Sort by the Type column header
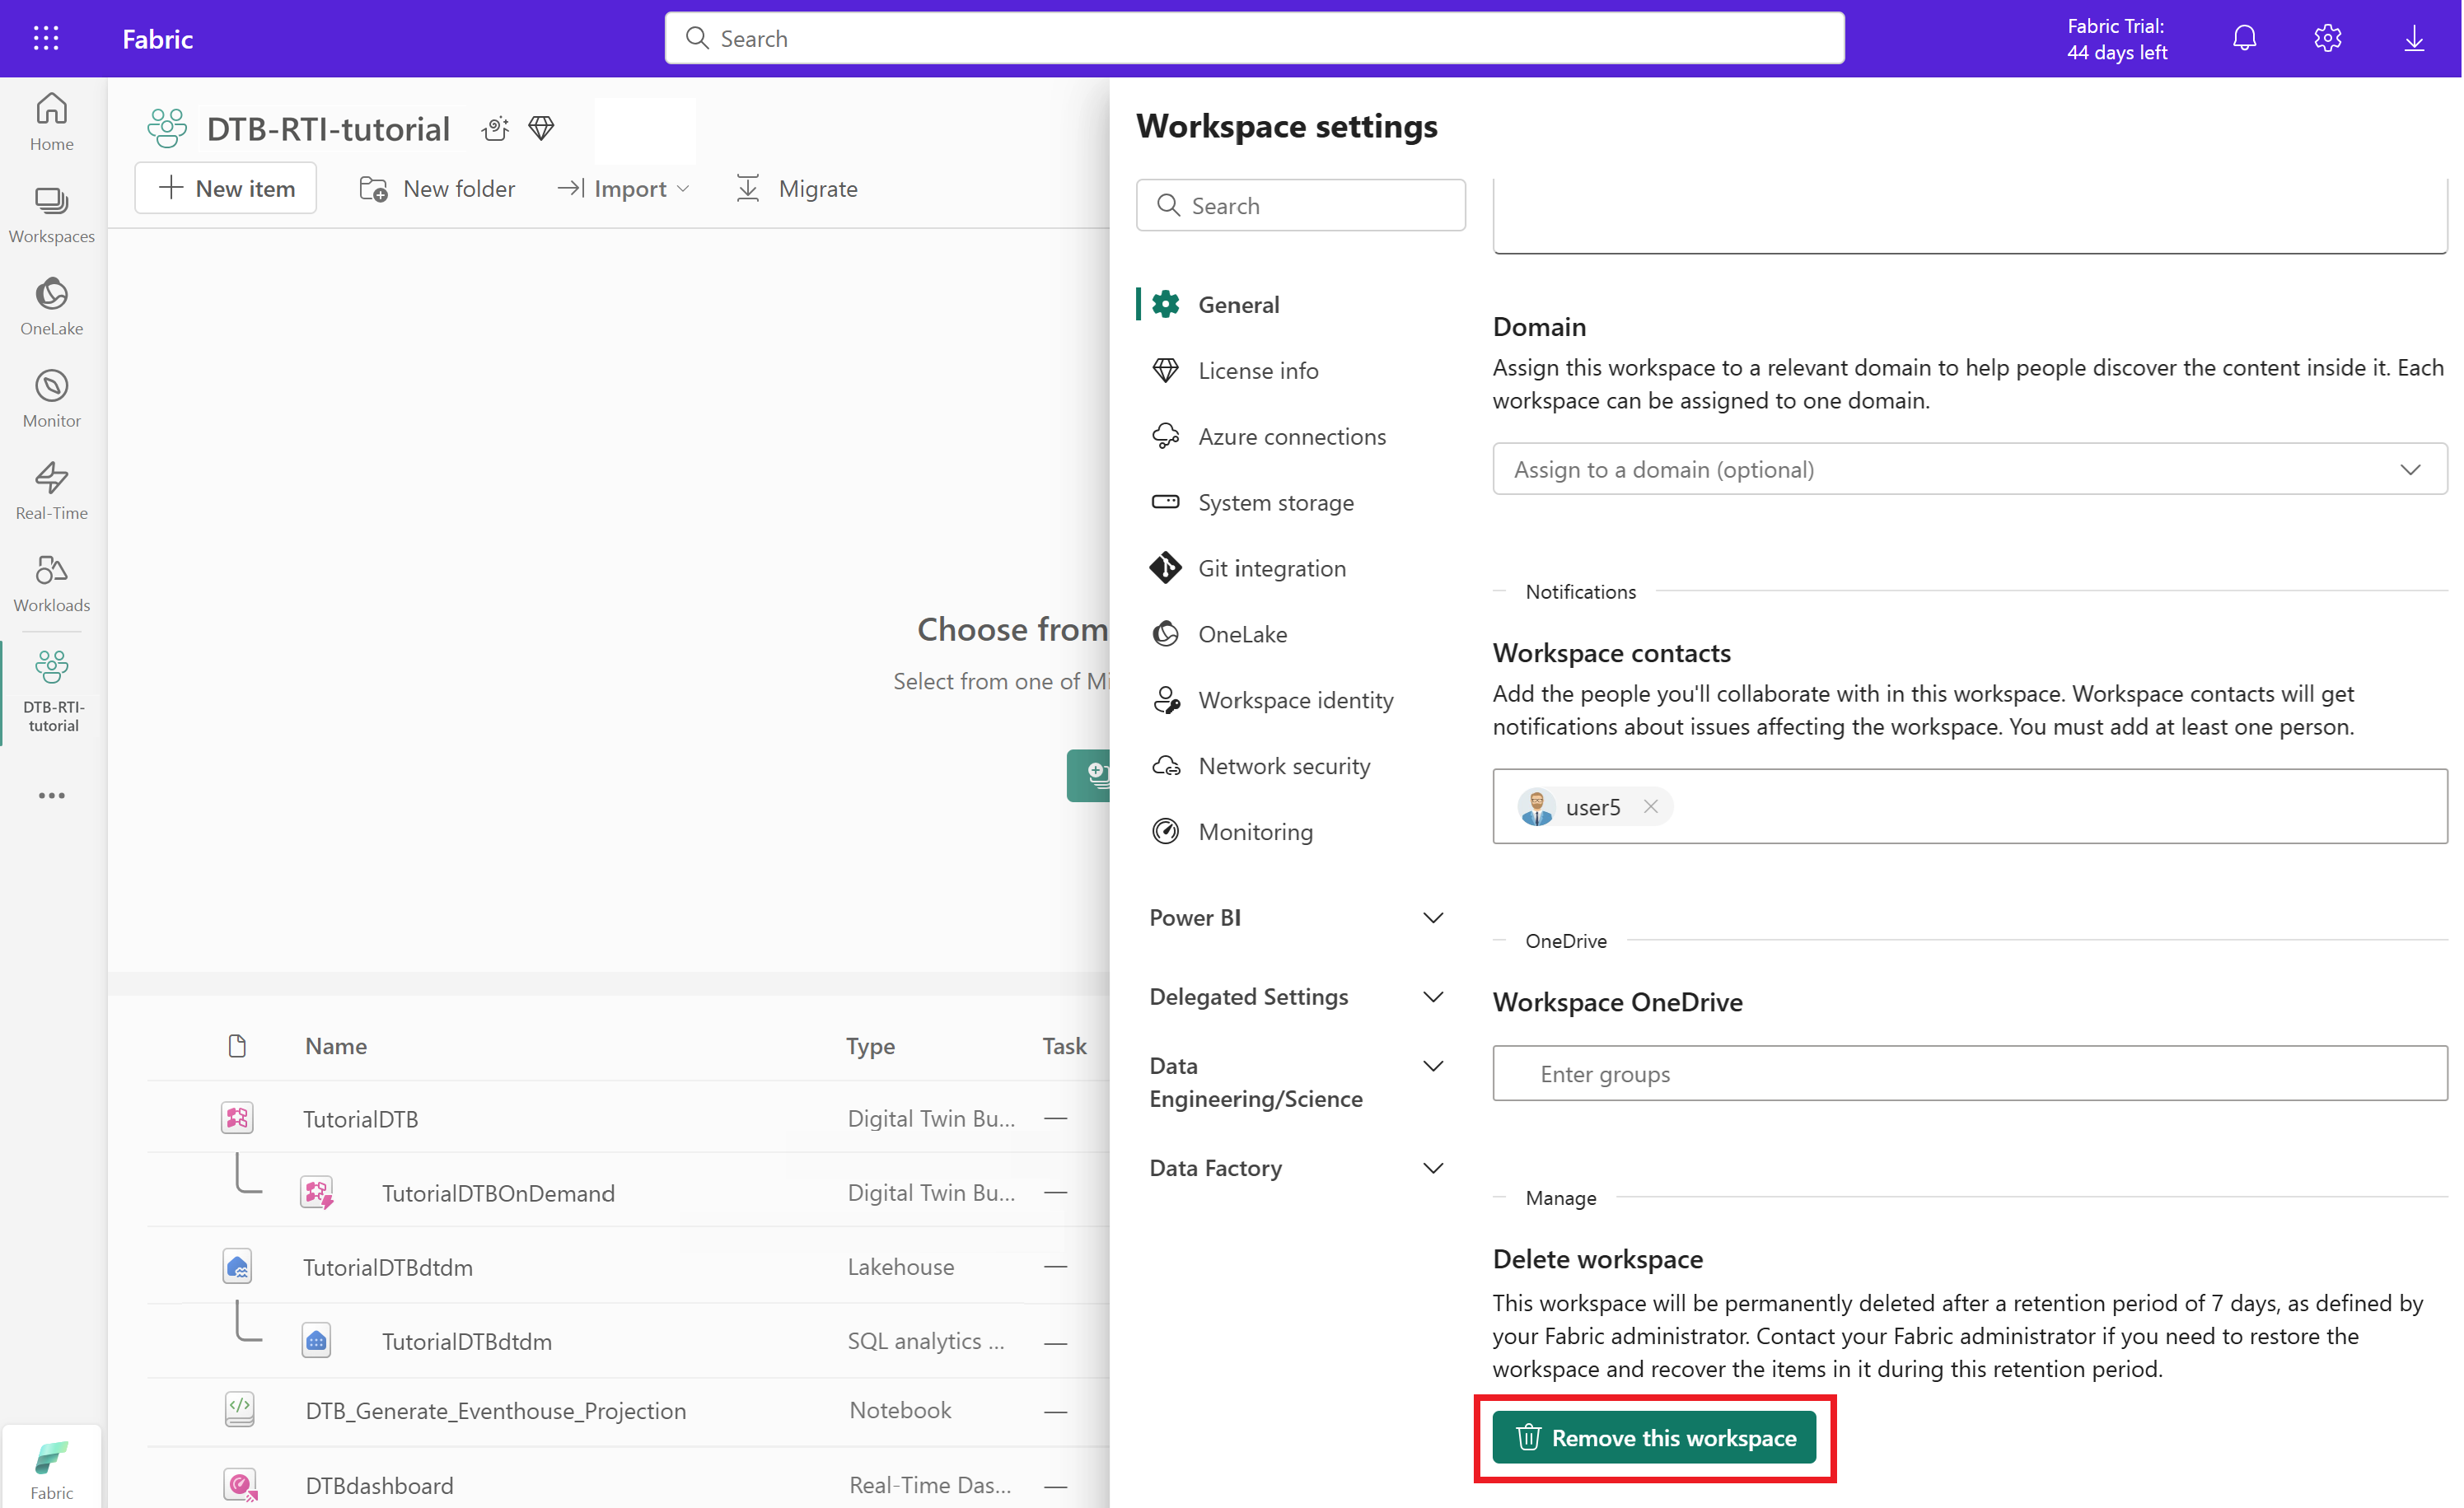The width and height of the screenshot is (2464, 1508). 870,1045
